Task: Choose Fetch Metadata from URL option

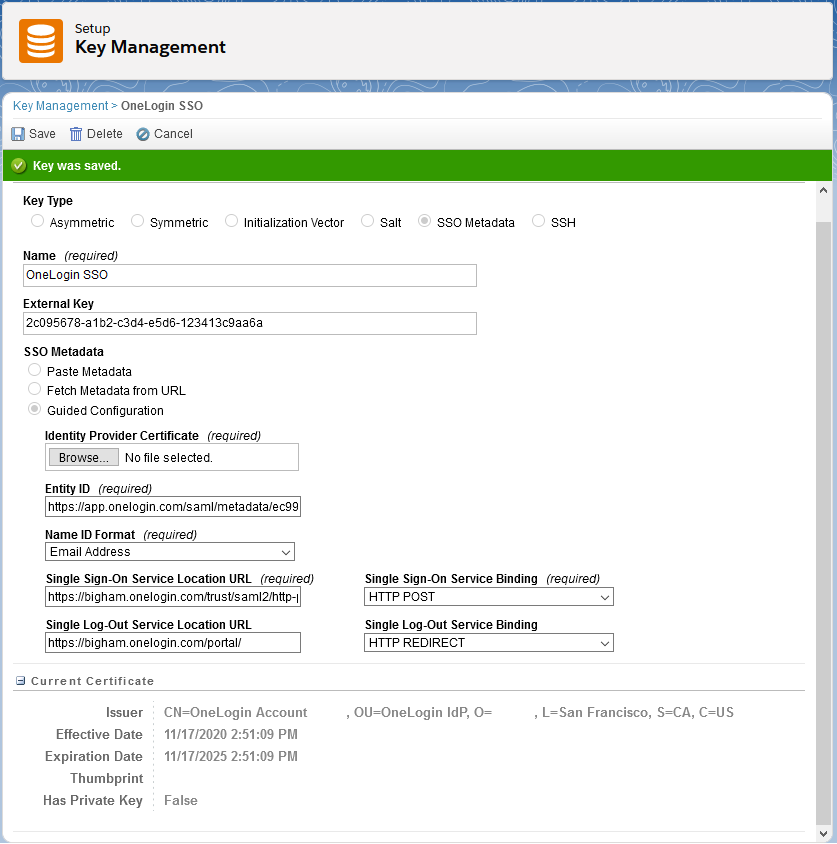Action: tap(35, 390)
